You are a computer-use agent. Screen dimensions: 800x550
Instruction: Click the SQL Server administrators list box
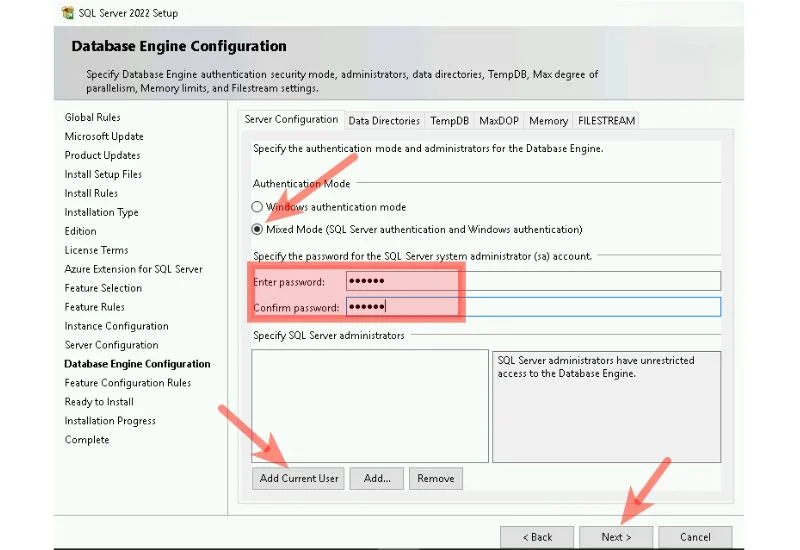coord(369,405)
